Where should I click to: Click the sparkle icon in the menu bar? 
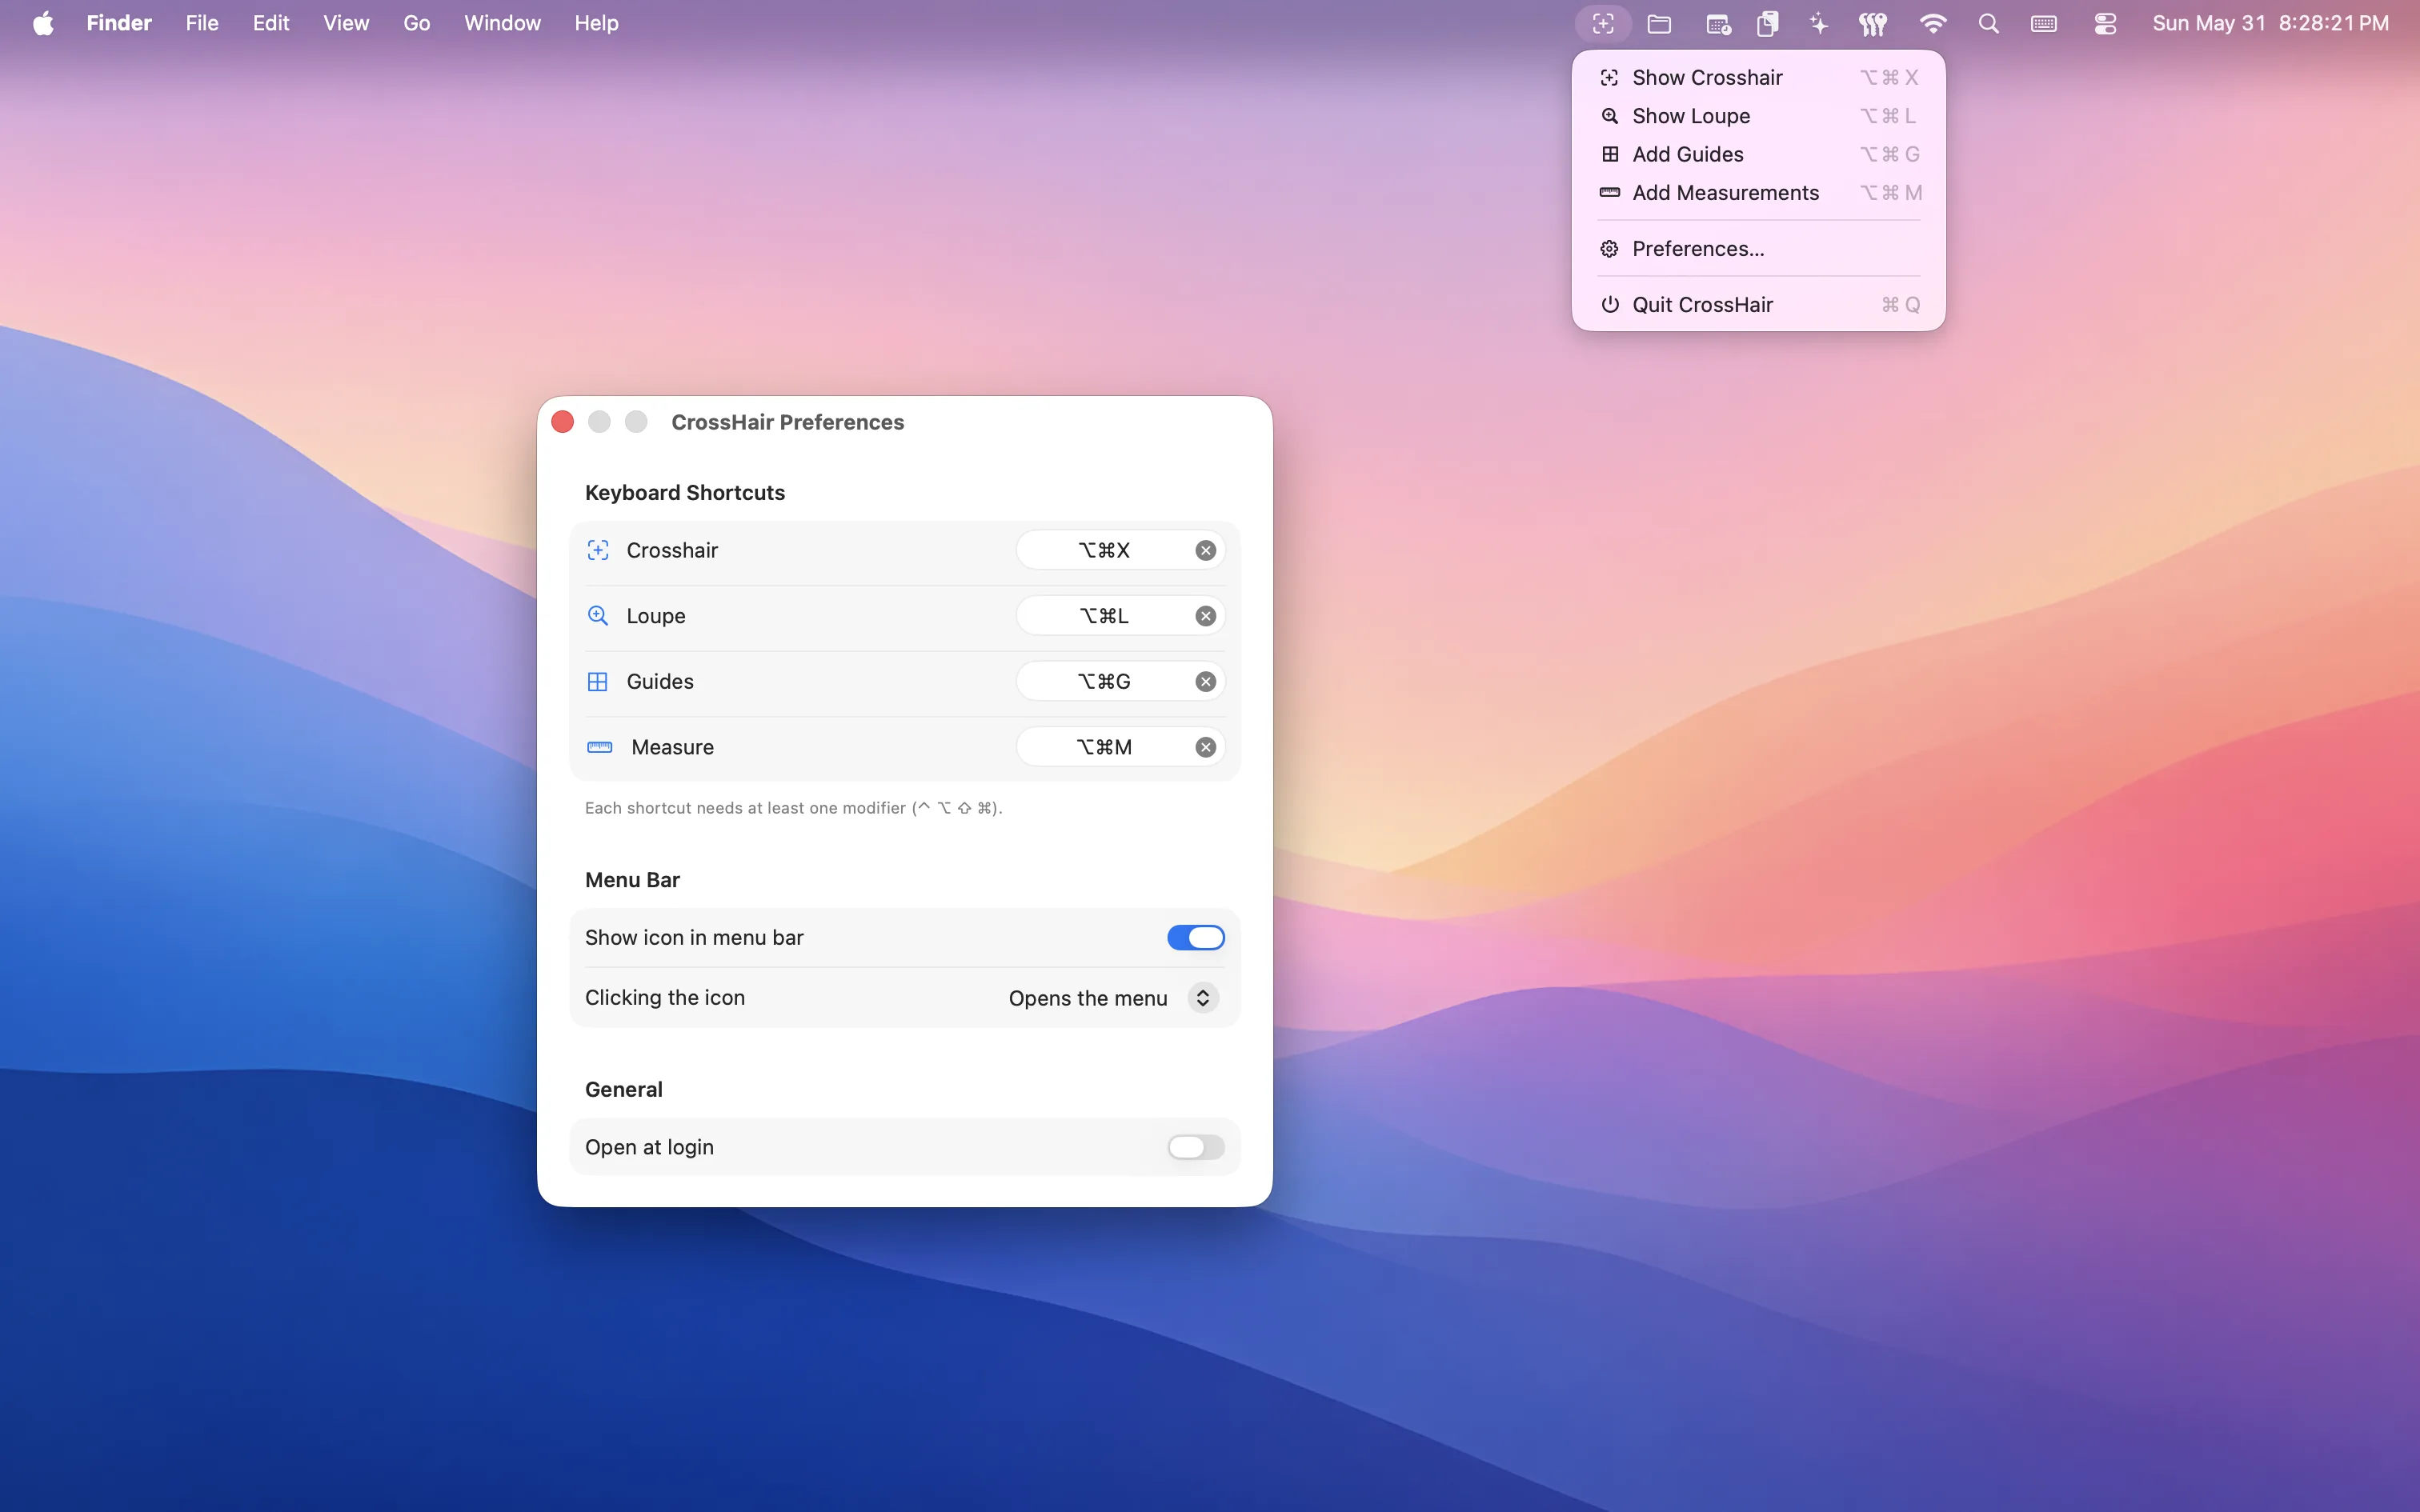[1819, 23]
